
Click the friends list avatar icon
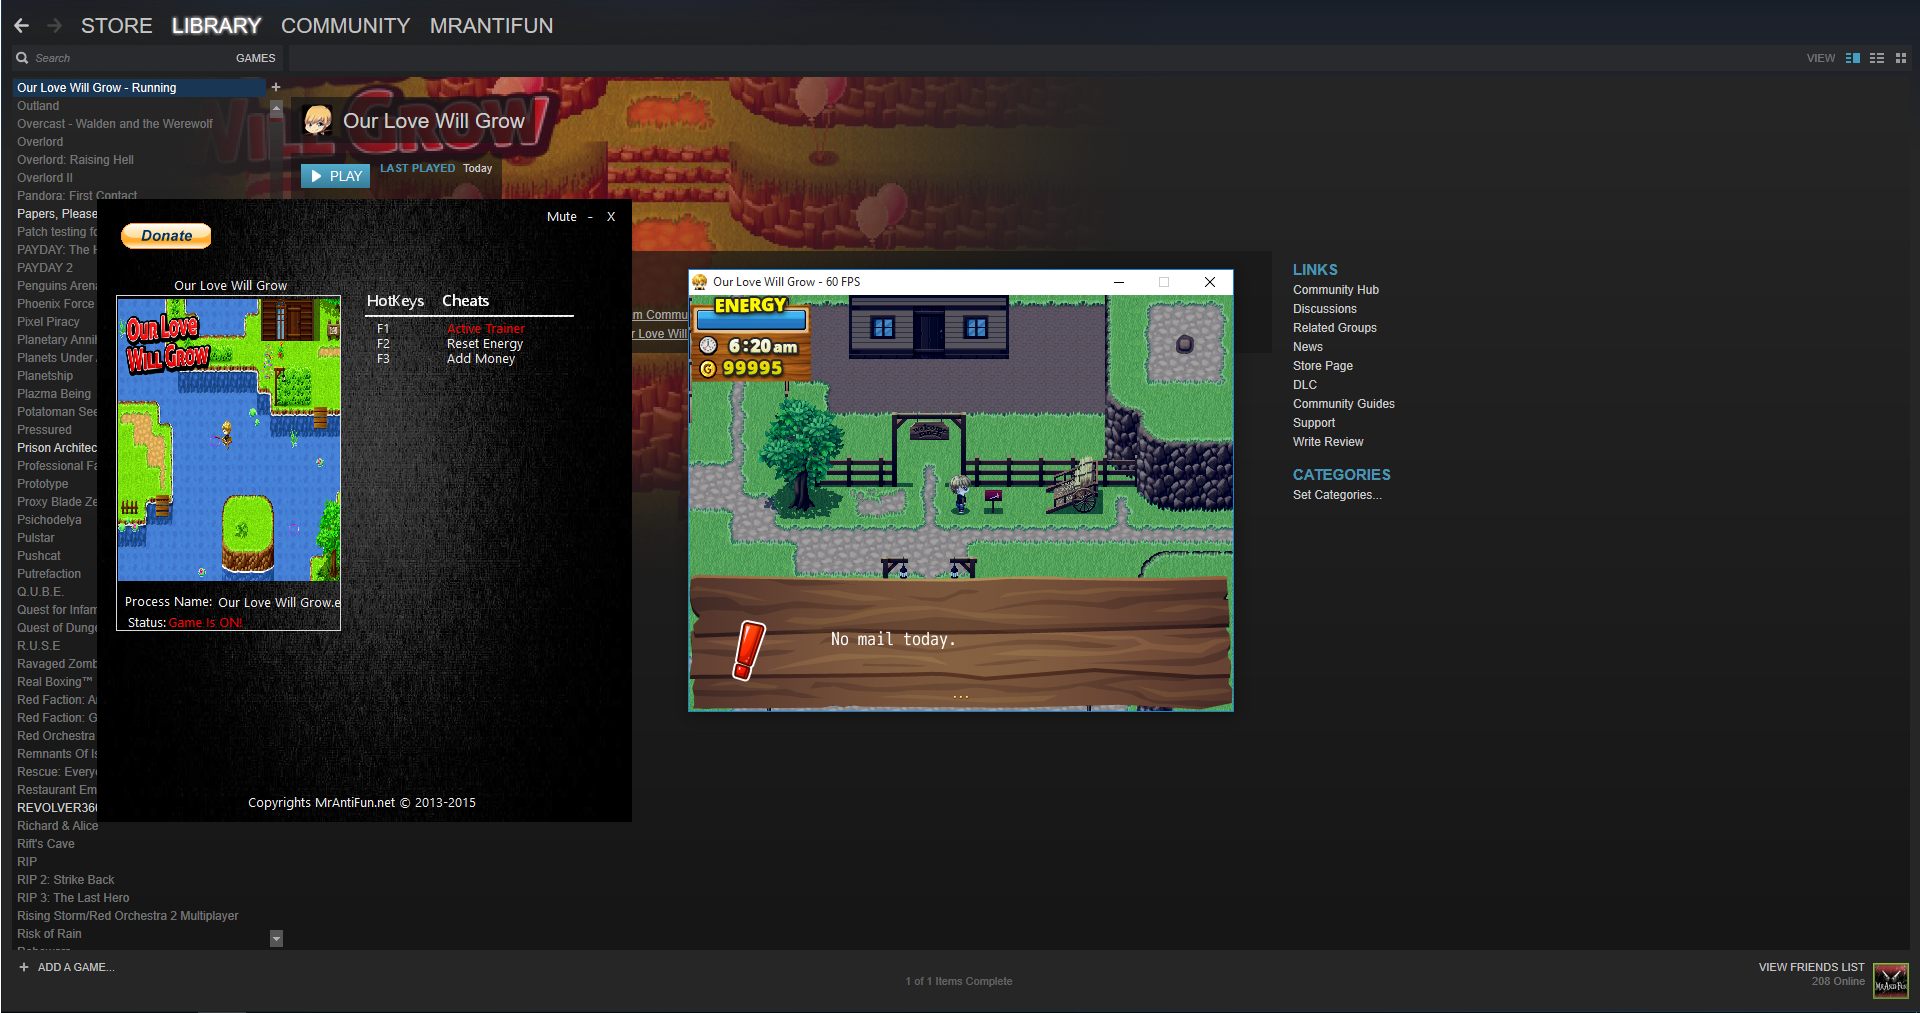click(1890, 980)
